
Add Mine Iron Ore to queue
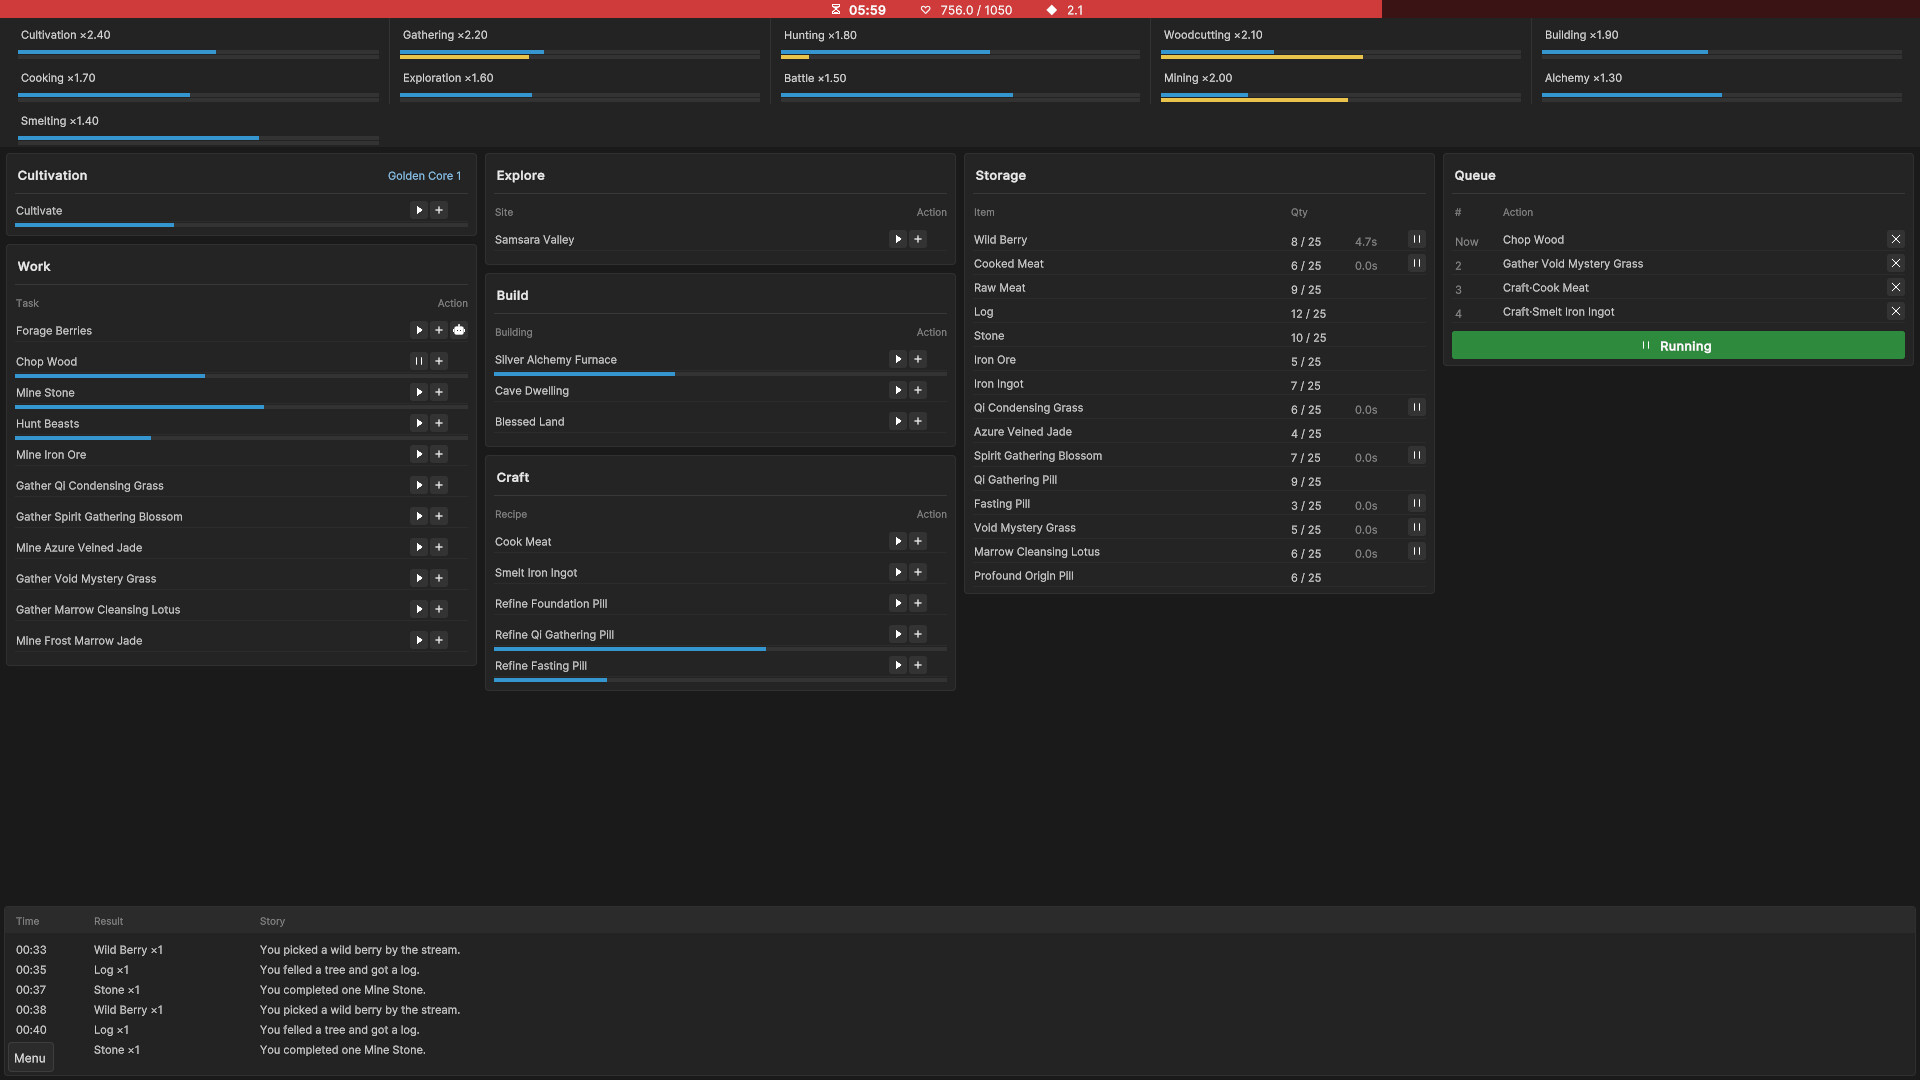[x=439, y=454]
